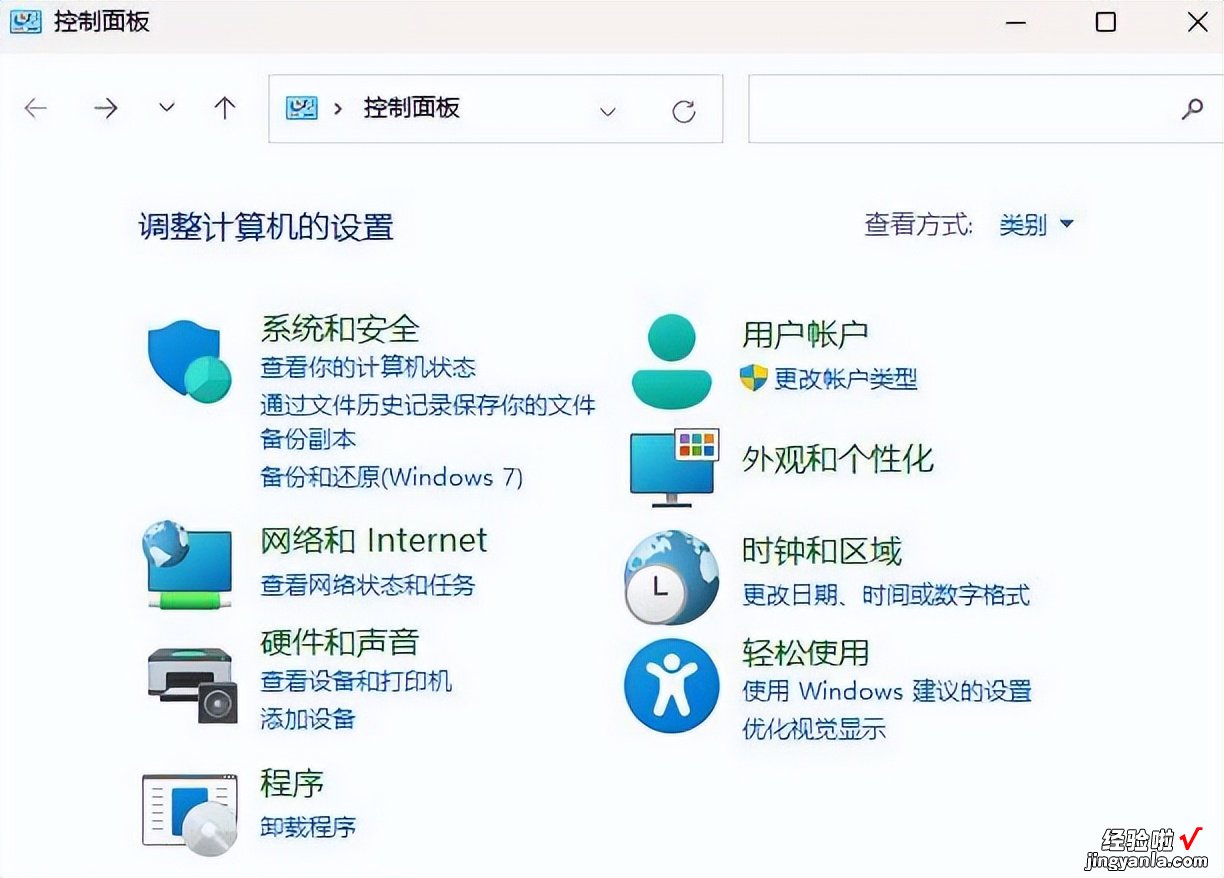
Task: Refresh the Control Panel view
Action: tap(684, 110)
